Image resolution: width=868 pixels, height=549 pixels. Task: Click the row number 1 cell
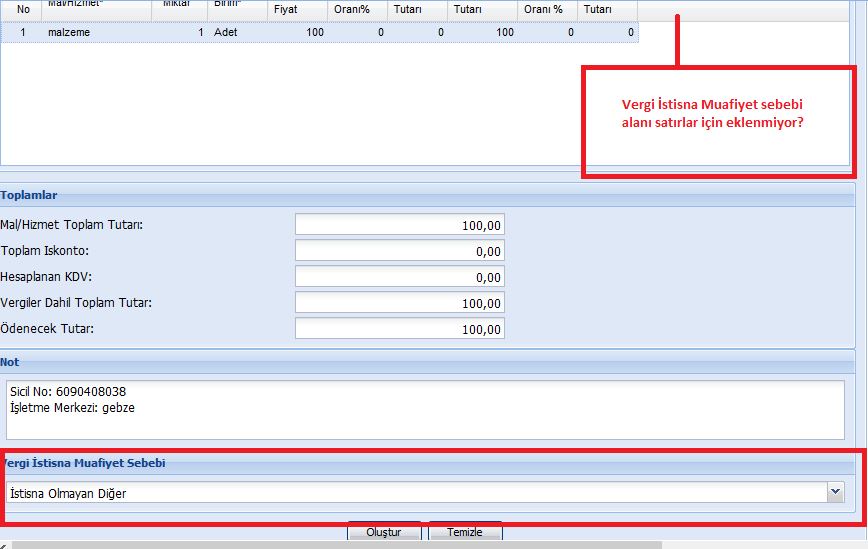click(22, 32)
